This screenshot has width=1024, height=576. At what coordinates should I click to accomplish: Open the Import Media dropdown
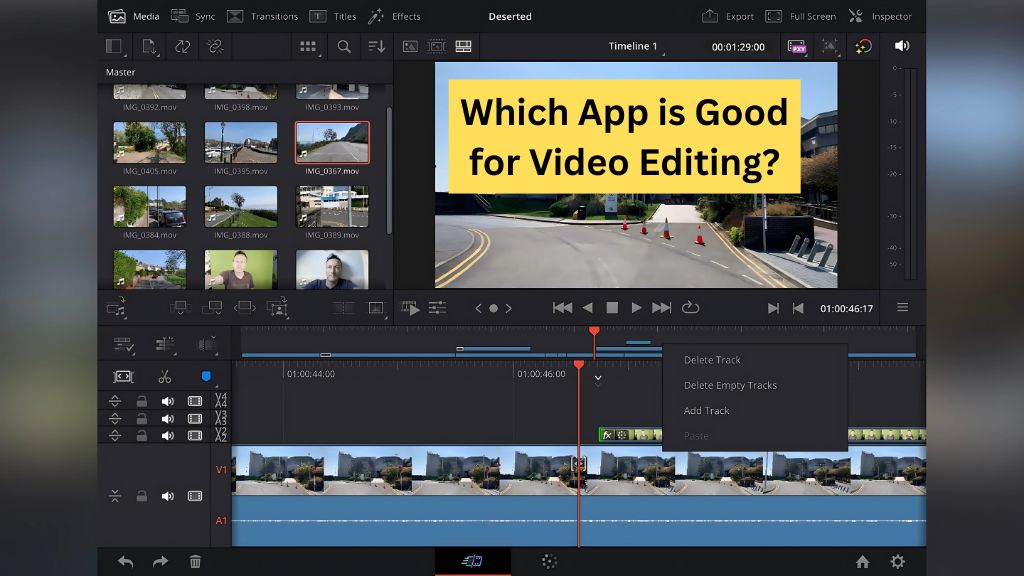[x=150, y=46]
